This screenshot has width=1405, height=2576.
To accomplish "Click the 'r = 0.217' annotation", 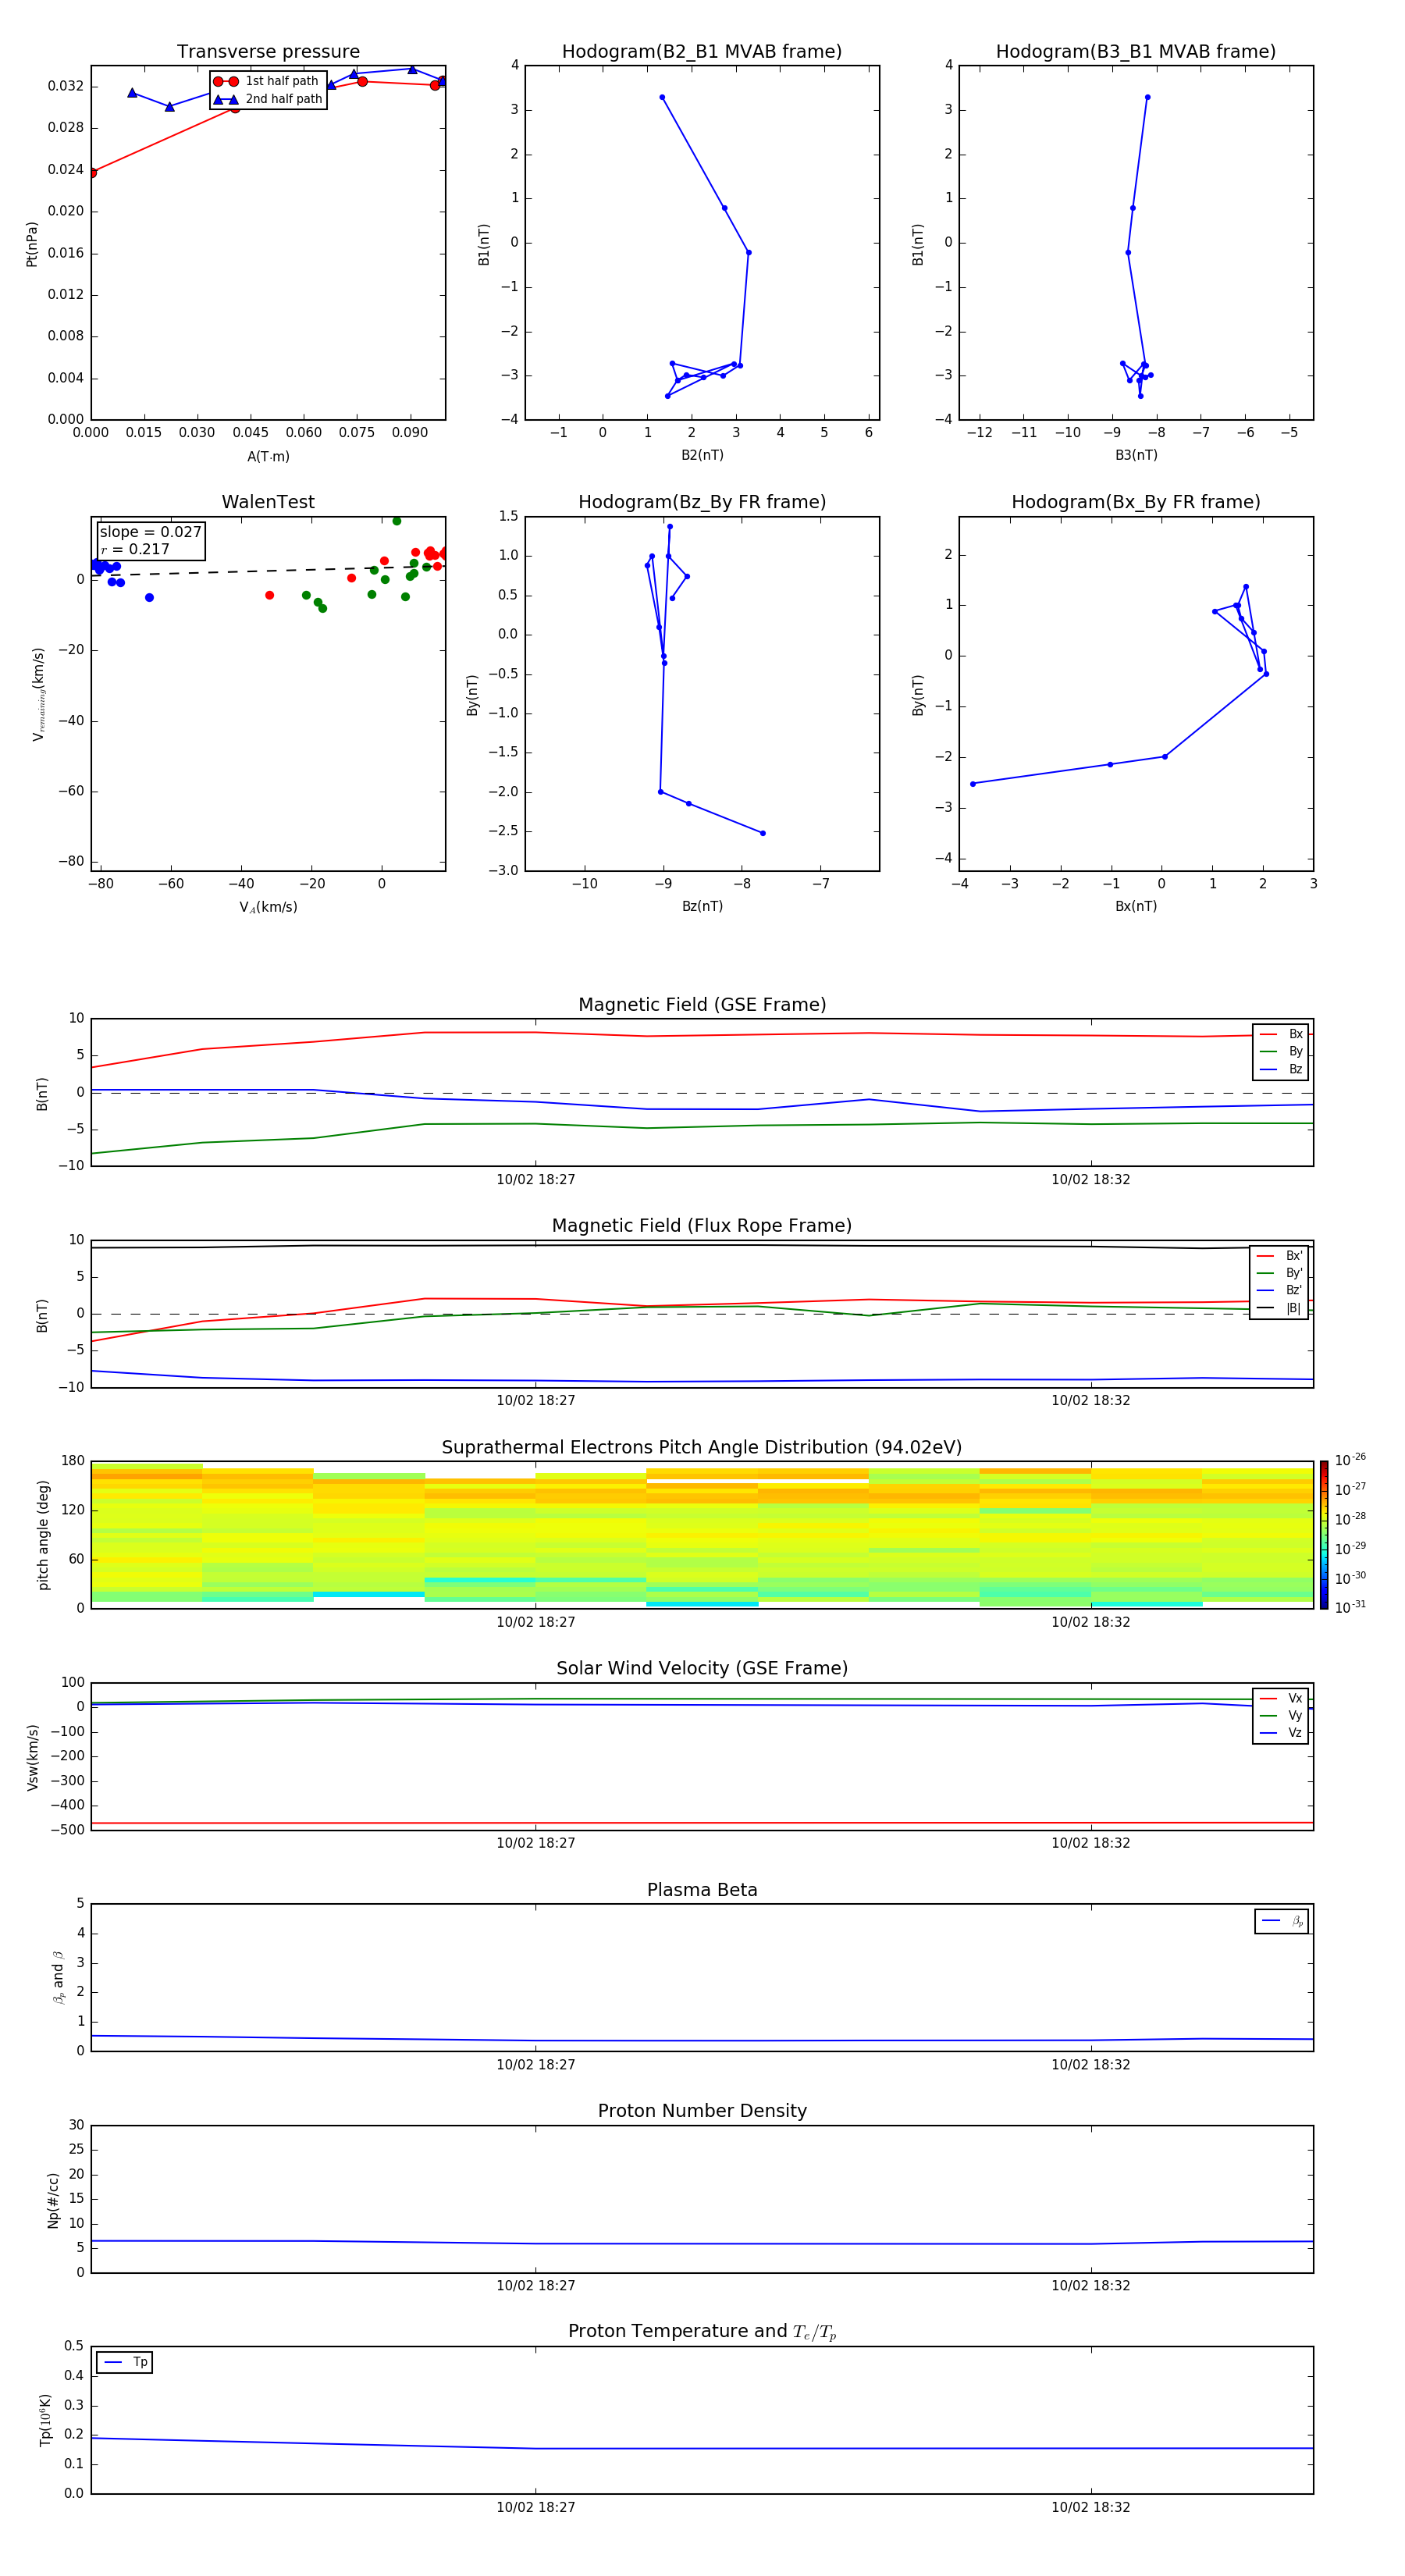I will pyautogui.click(x=136, y=549).
